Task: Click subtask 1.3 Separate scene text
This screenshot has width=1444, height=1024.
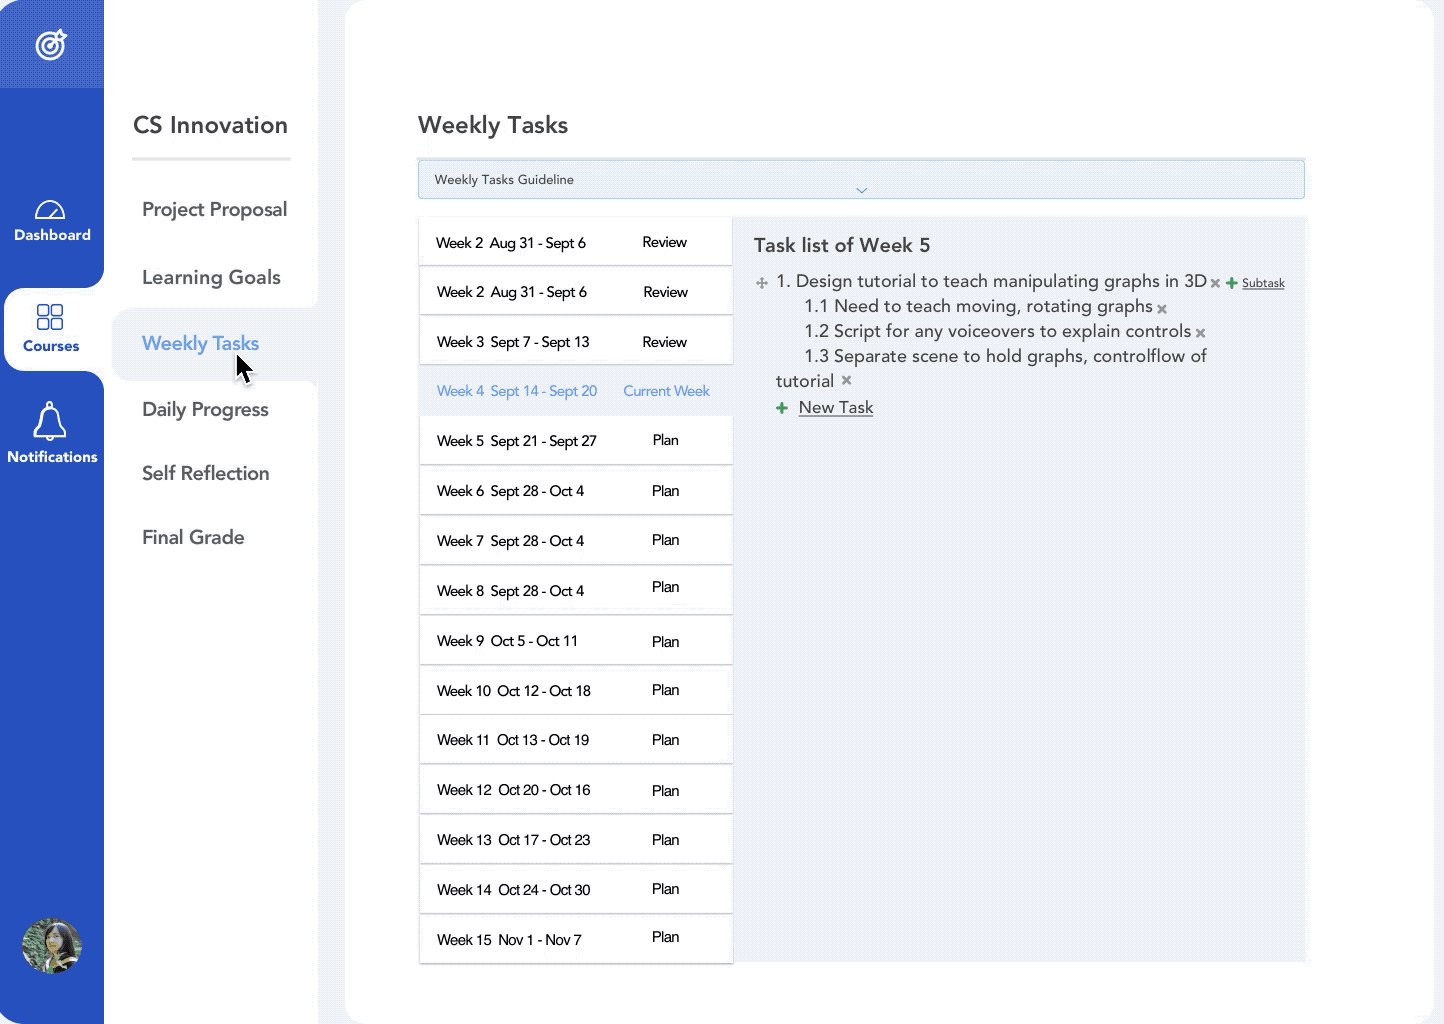Action: pos(991,368)
